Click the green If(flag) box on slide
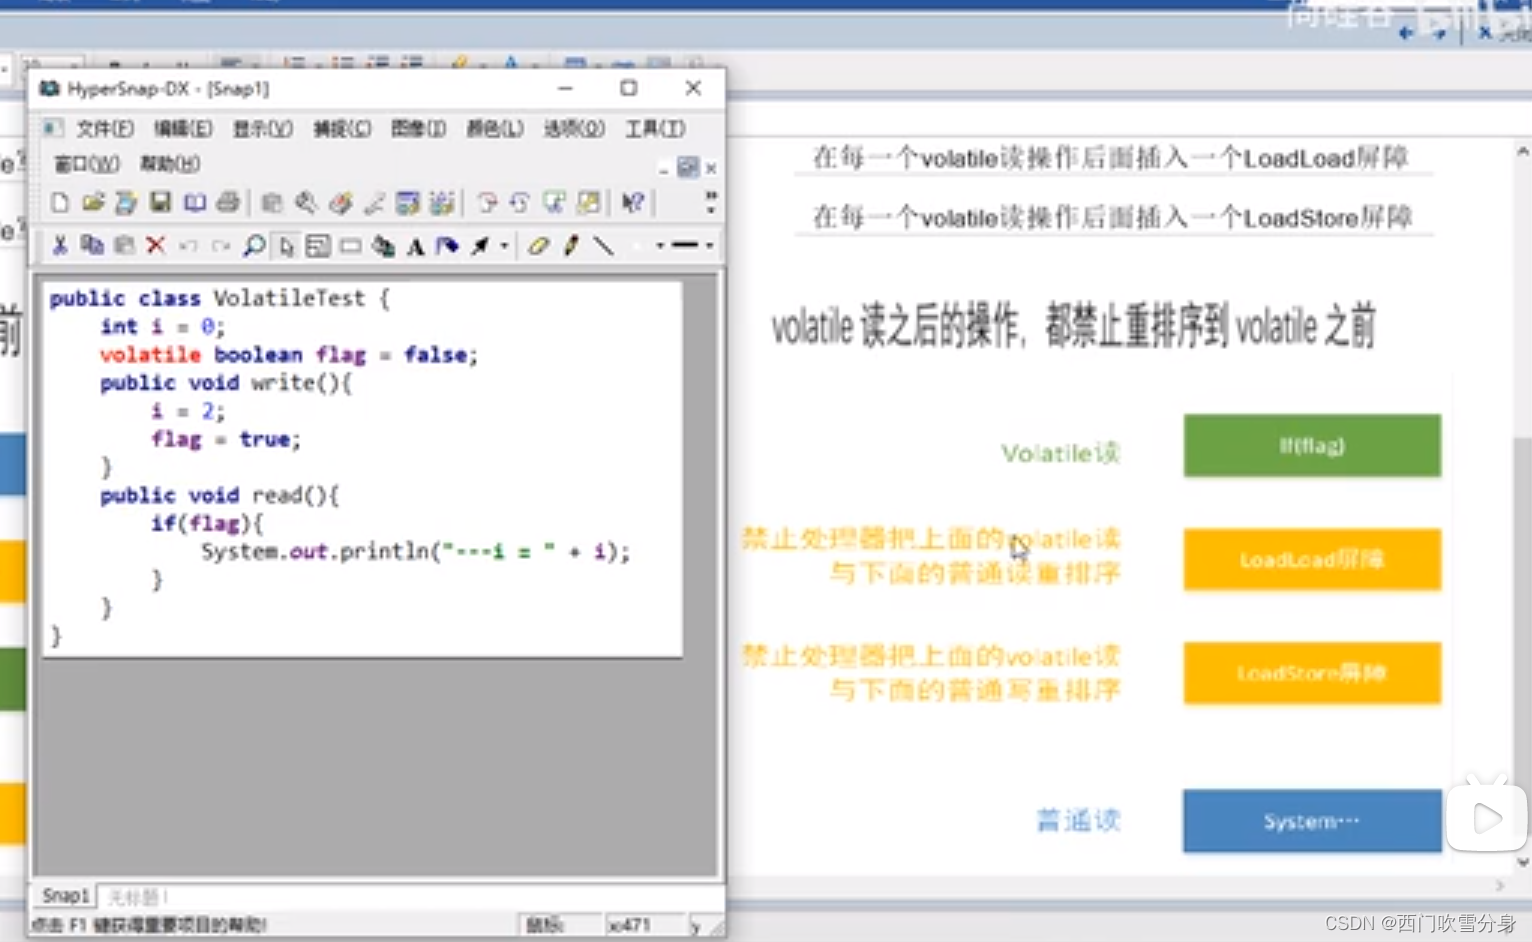This screenshot has width=1532, height=942. click(x=1312, y=445)
